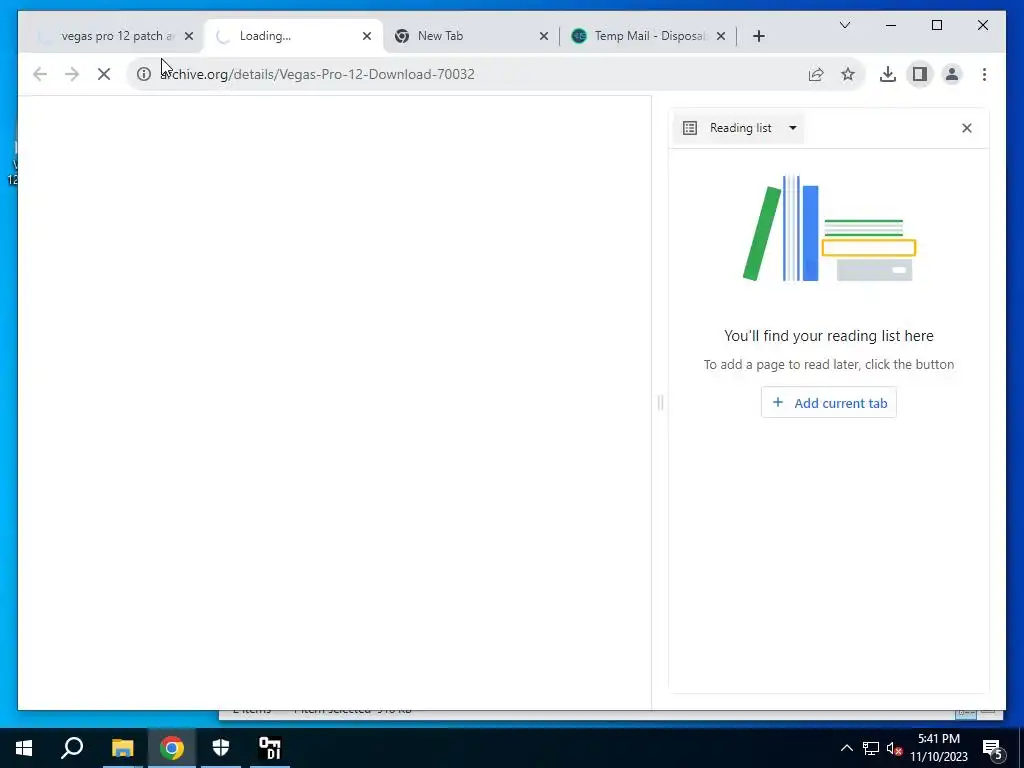1024x768 pixels.
Task: Open the tab search chevron
Action: pos(844,25)
